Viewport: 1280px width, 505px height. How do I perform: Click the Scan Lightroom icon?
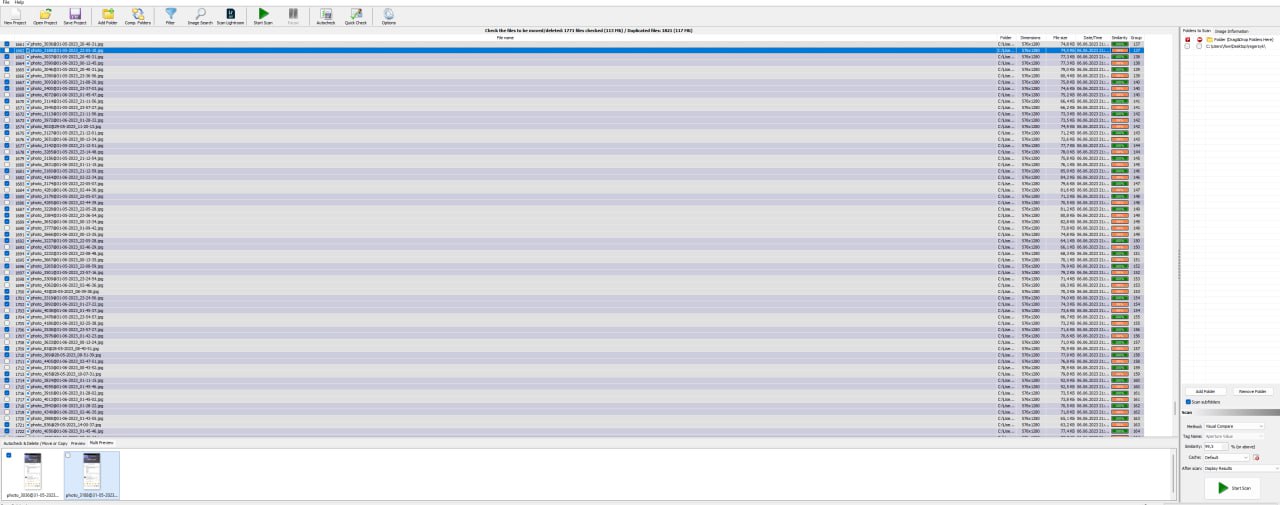click(230, 15)
